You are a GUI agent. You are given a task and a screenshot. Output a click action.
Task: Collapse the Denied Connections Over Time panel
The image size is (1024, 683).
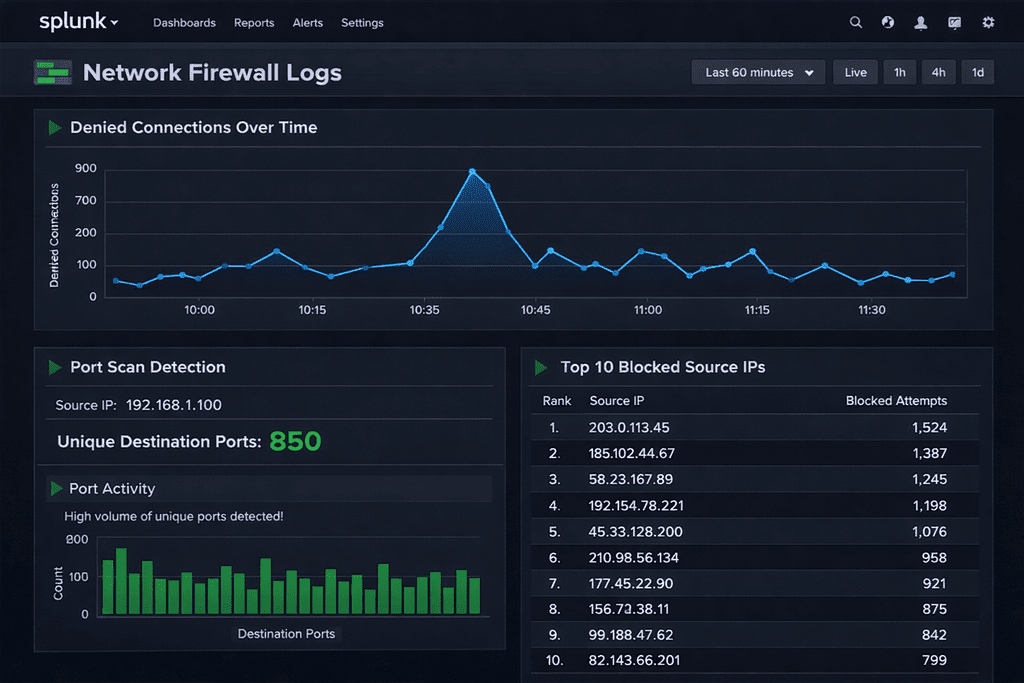[x=54, y=127]
